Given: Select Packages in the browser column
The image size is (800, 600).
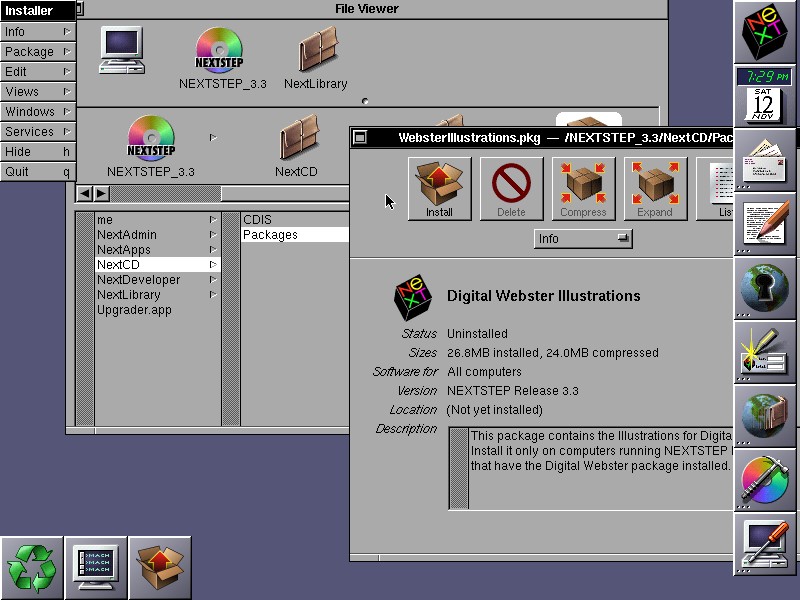Looking at the screenshot, I should click(x=270, y=235).
